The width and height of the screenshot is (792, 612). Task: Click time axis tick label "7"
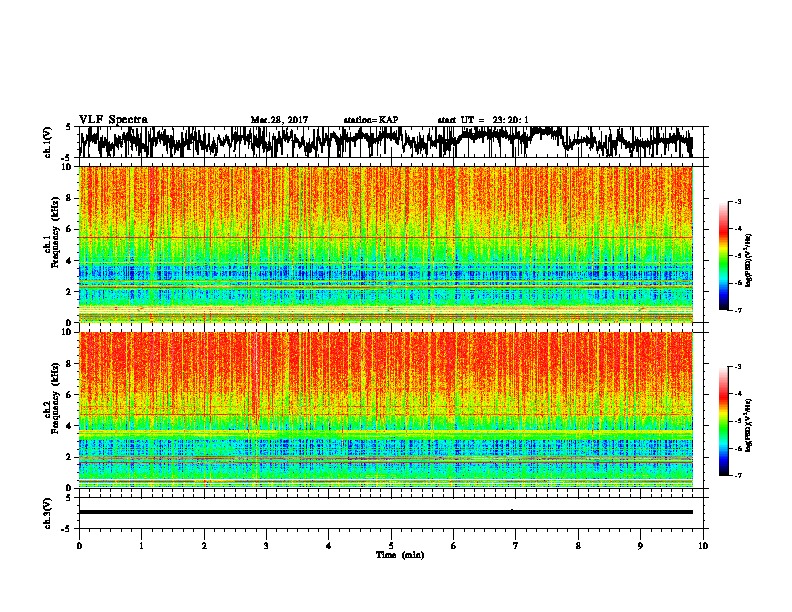[x=516, y=546]
